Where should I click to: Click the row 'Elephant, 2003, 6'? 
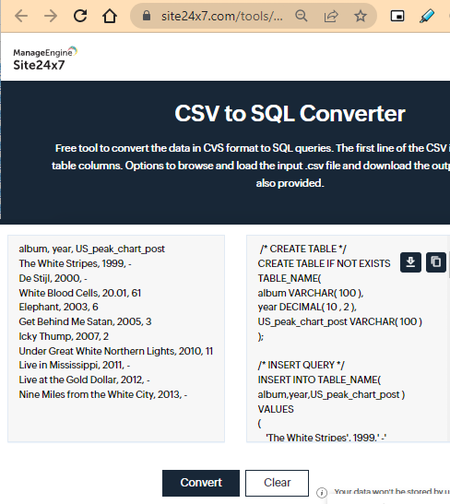pyautogui.click(x=58, y=307)
